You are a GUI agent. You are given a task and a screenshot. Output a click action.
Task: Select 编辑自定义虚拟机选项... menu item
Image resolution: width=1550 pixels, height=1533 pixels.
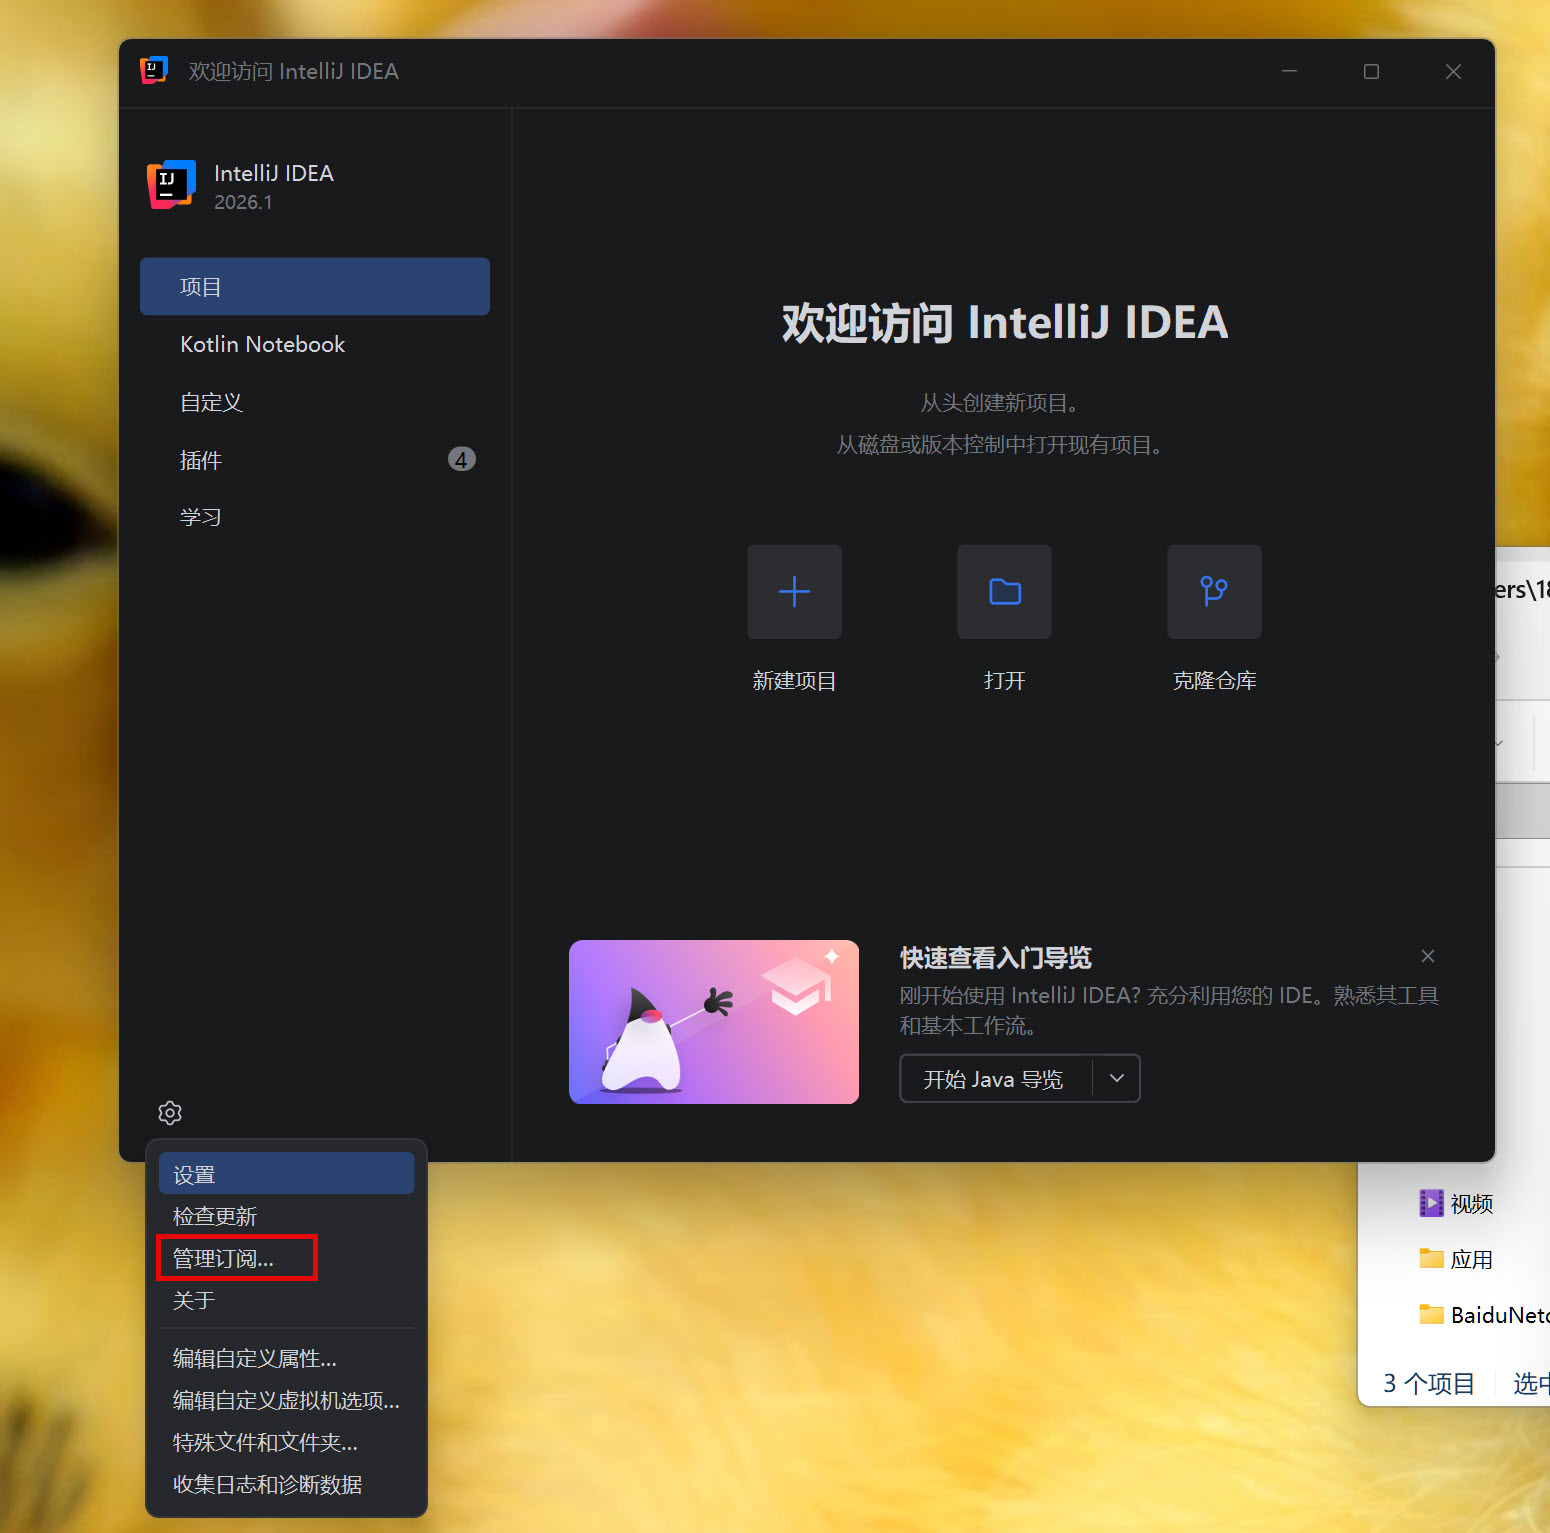[x=286, y=1400]
